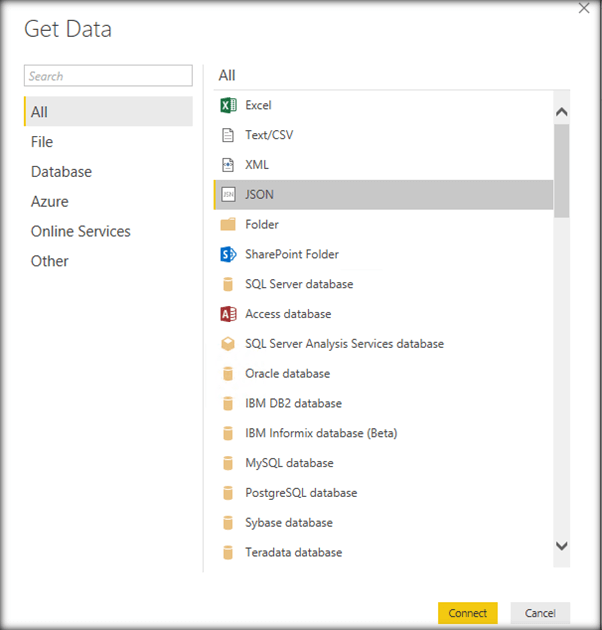Click the MySQL database icon
602x630 pixels.
228,463
